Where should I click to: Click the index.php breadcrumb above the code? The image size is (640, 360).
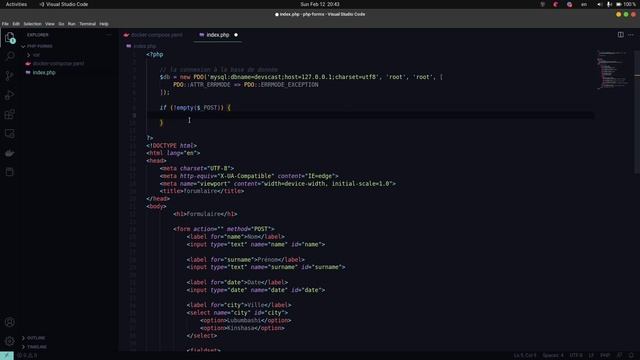click(x=142, y=46)
